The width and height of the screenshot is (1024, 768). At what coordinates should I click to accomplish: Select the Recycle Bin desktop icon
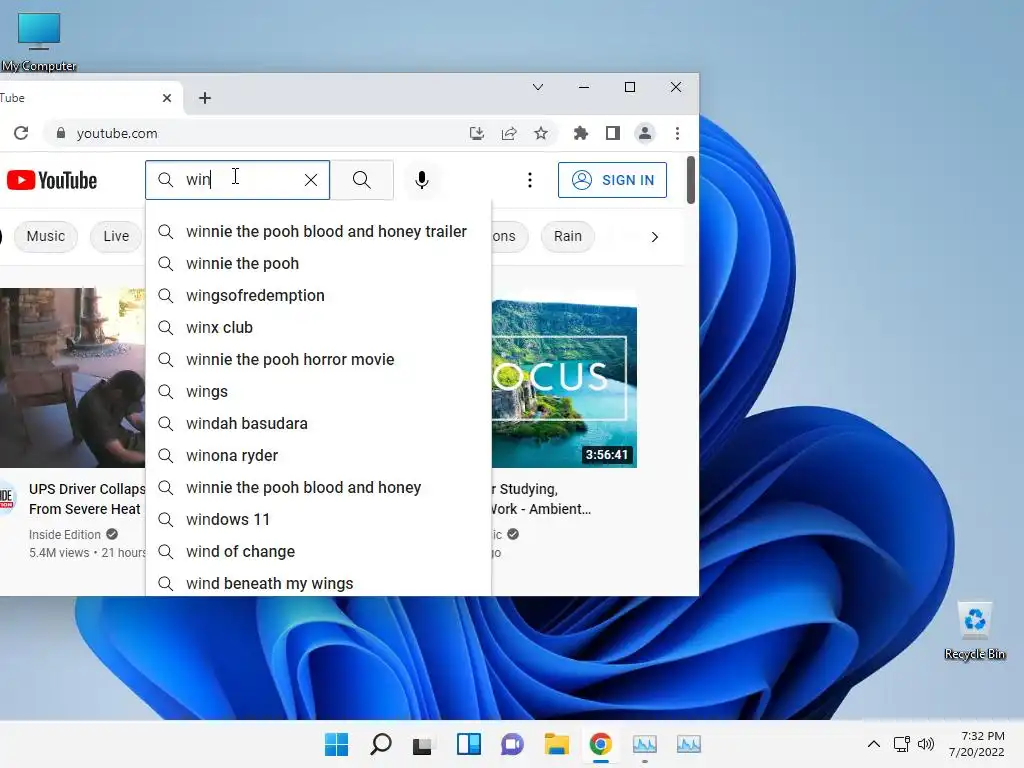point(975,631)
